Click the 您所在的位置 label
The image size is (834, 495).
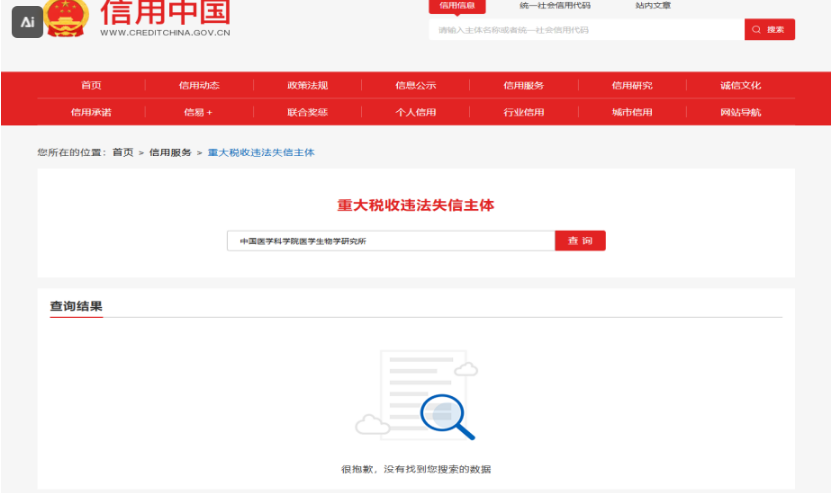pyautogui.click(x=72, y=153)
